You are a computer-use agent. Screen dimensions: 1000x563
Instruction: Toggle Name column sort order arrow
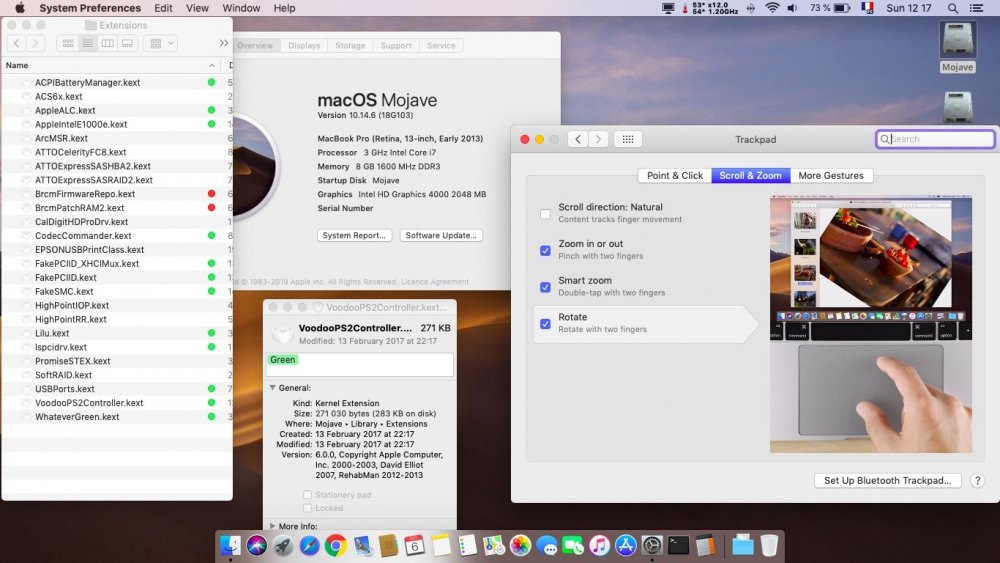(x=211, y=66)
